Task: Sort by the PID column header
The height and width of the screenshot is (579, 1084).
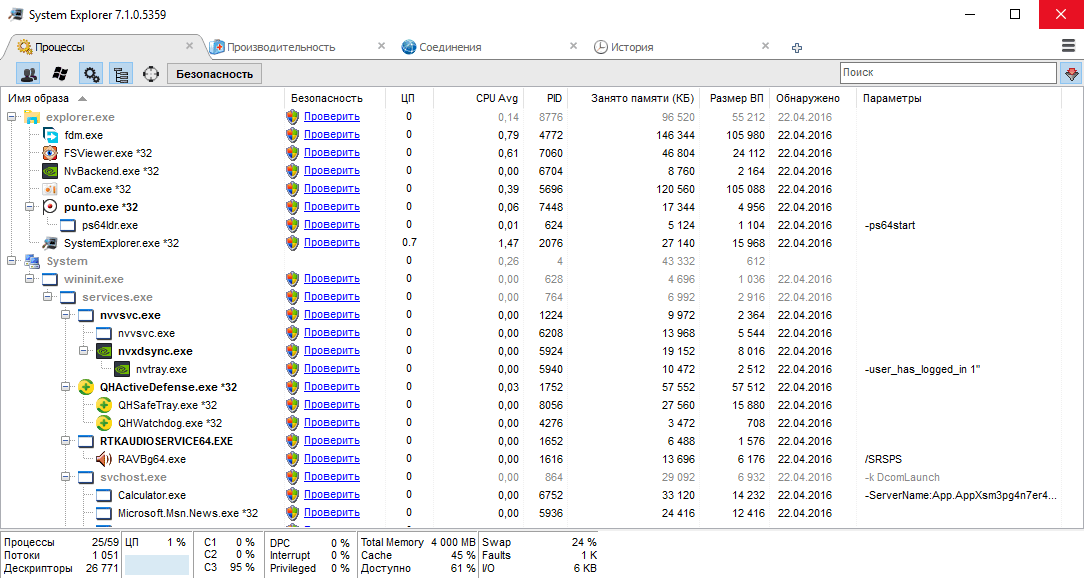Action: click(545, 98)
